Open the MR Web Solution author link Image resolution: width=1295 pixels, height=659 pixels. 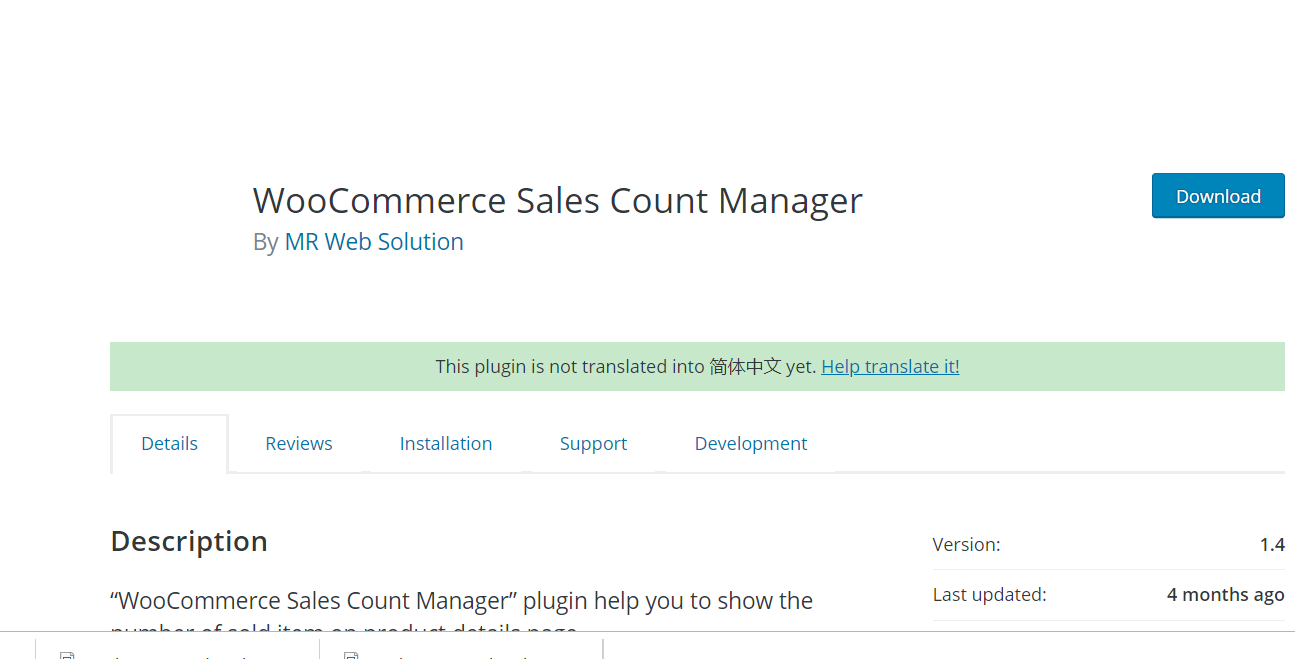point(374,242)
